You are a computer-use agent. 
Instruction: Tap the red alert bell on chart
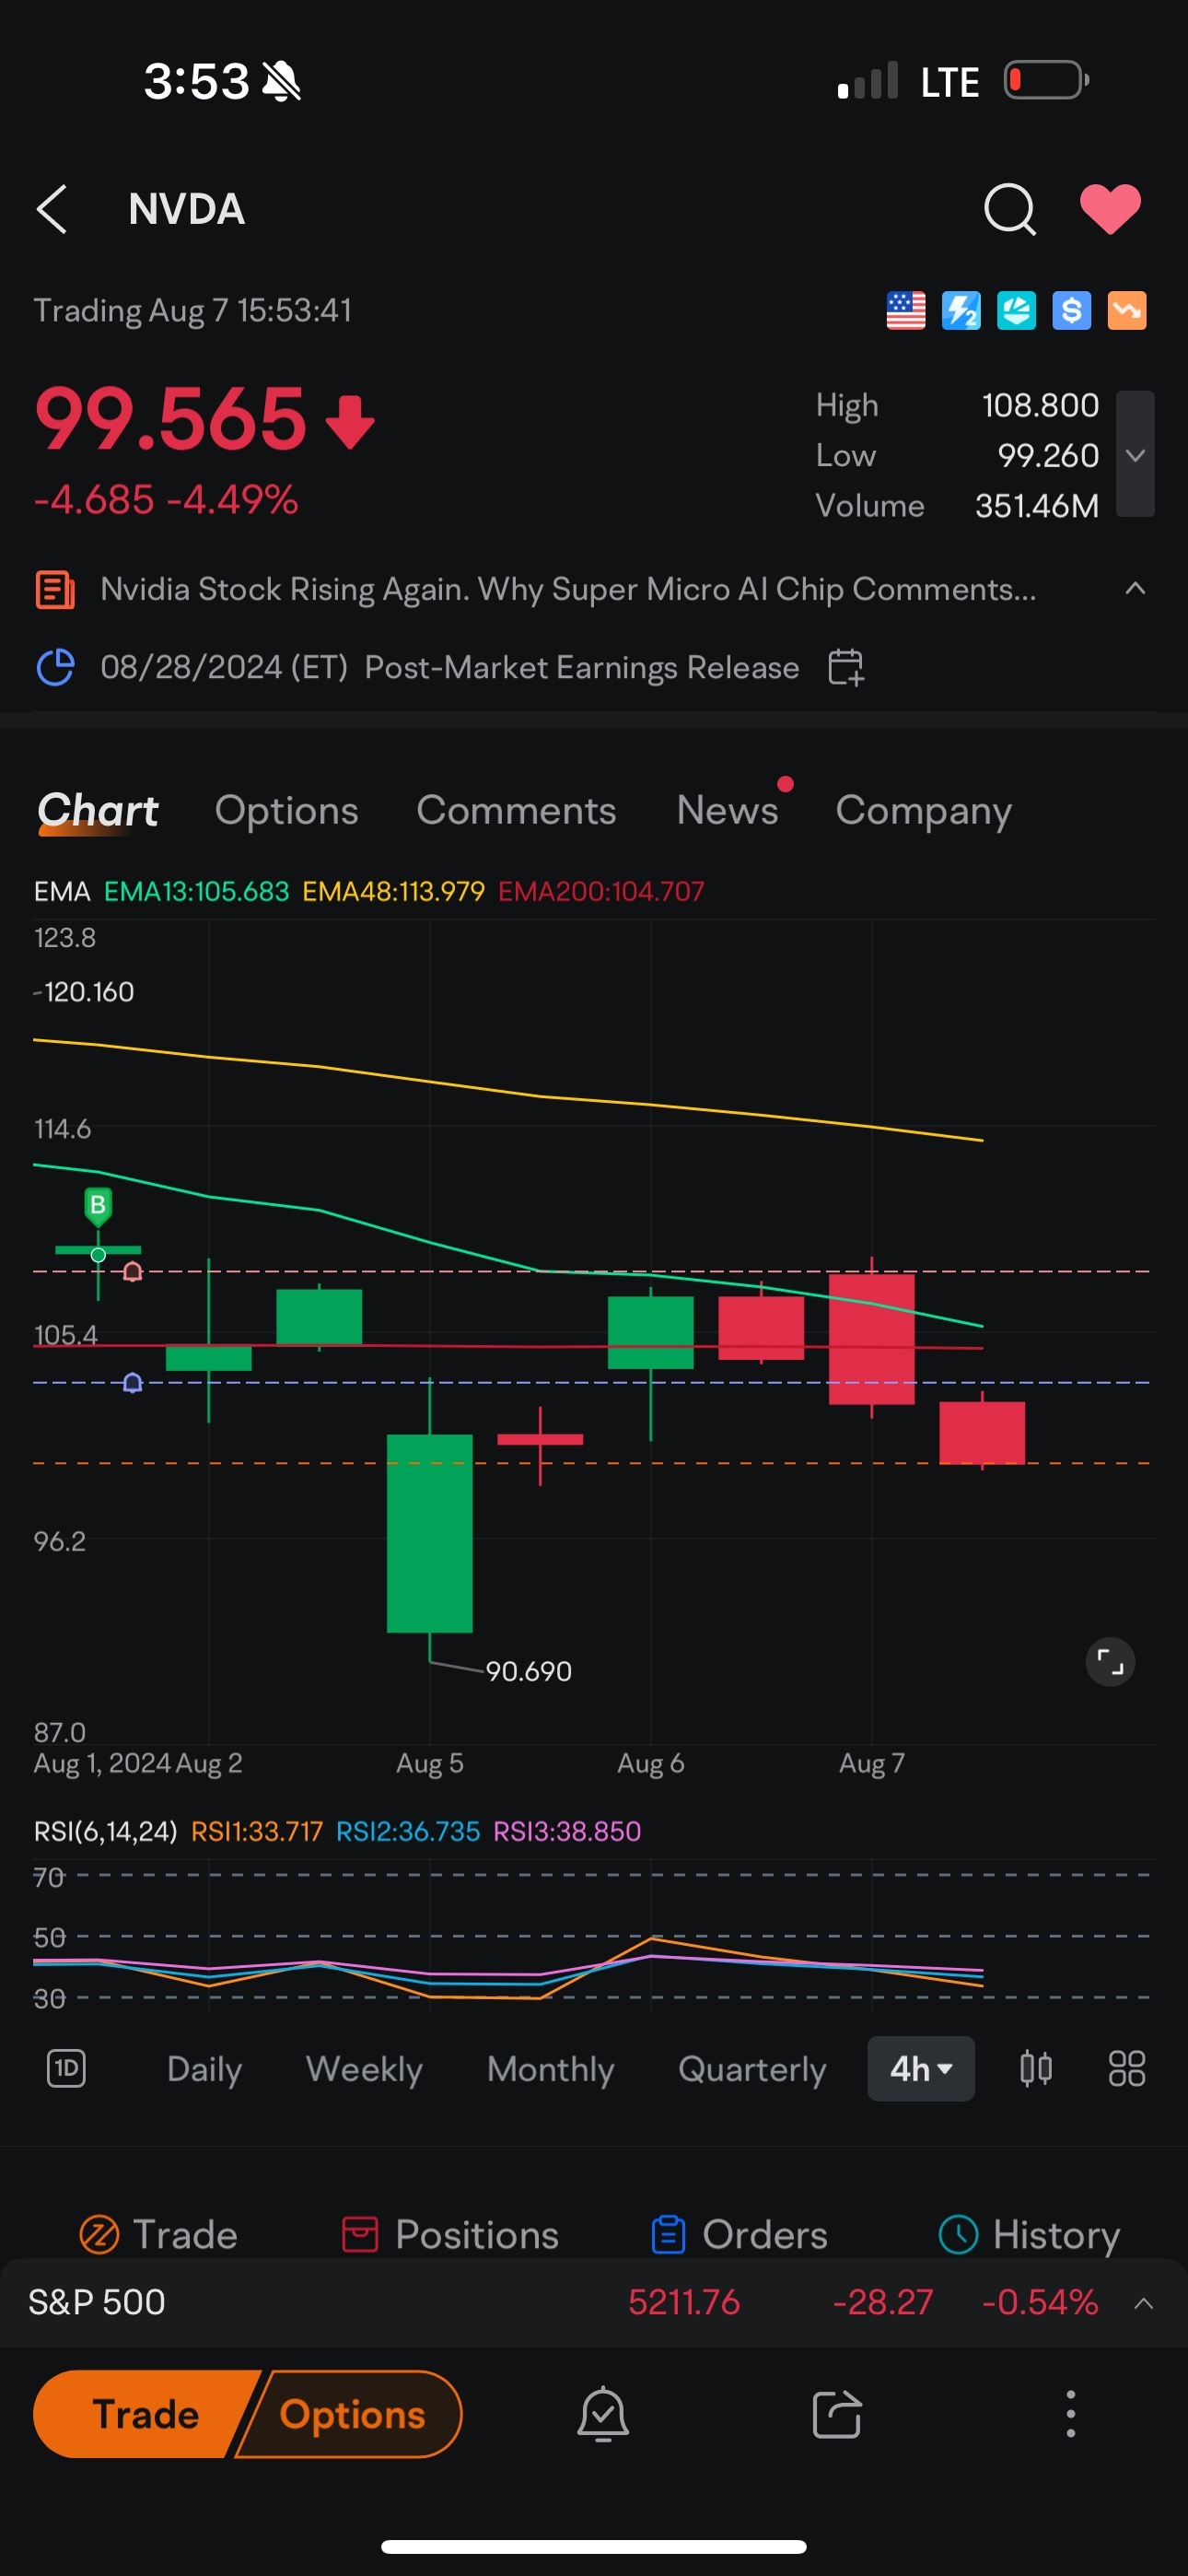(132, 1272)
